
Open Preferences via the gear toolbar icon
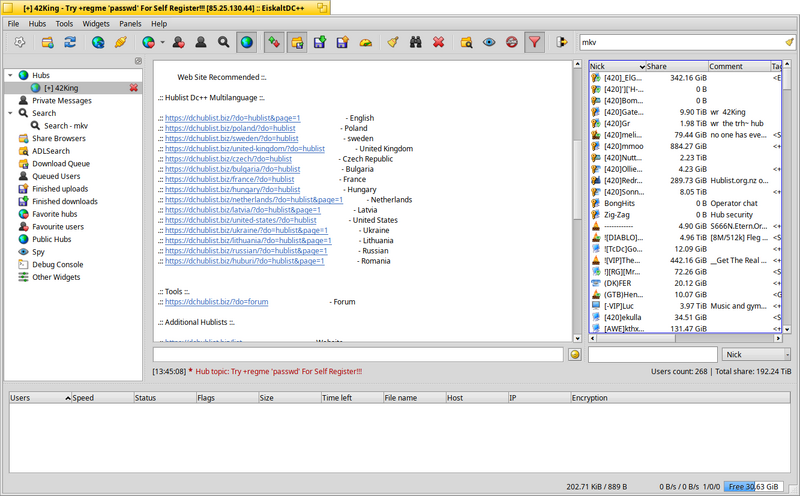tap(19, 42)
